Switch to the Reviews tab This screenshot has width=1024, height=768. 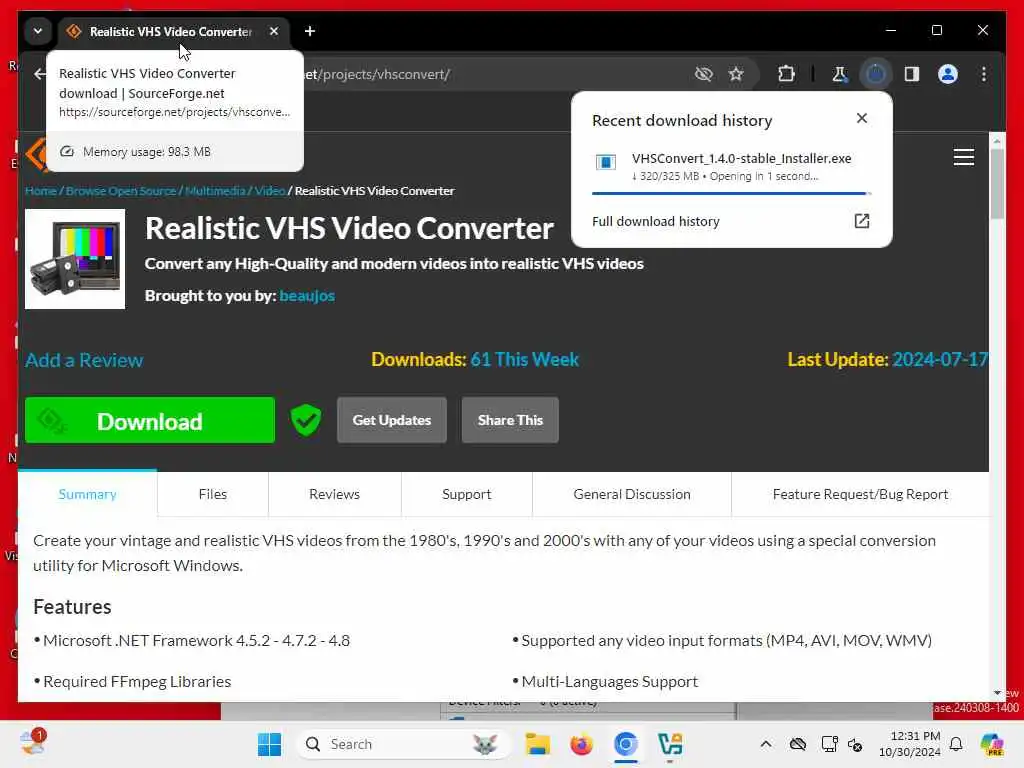coord(334,494)
